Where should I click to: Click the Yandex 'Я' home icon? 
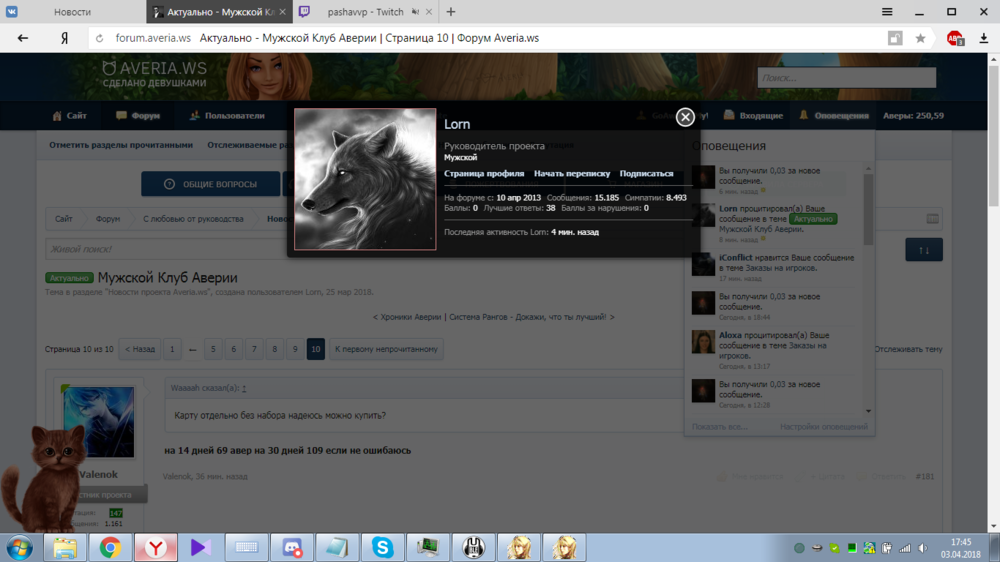point(64,38)
